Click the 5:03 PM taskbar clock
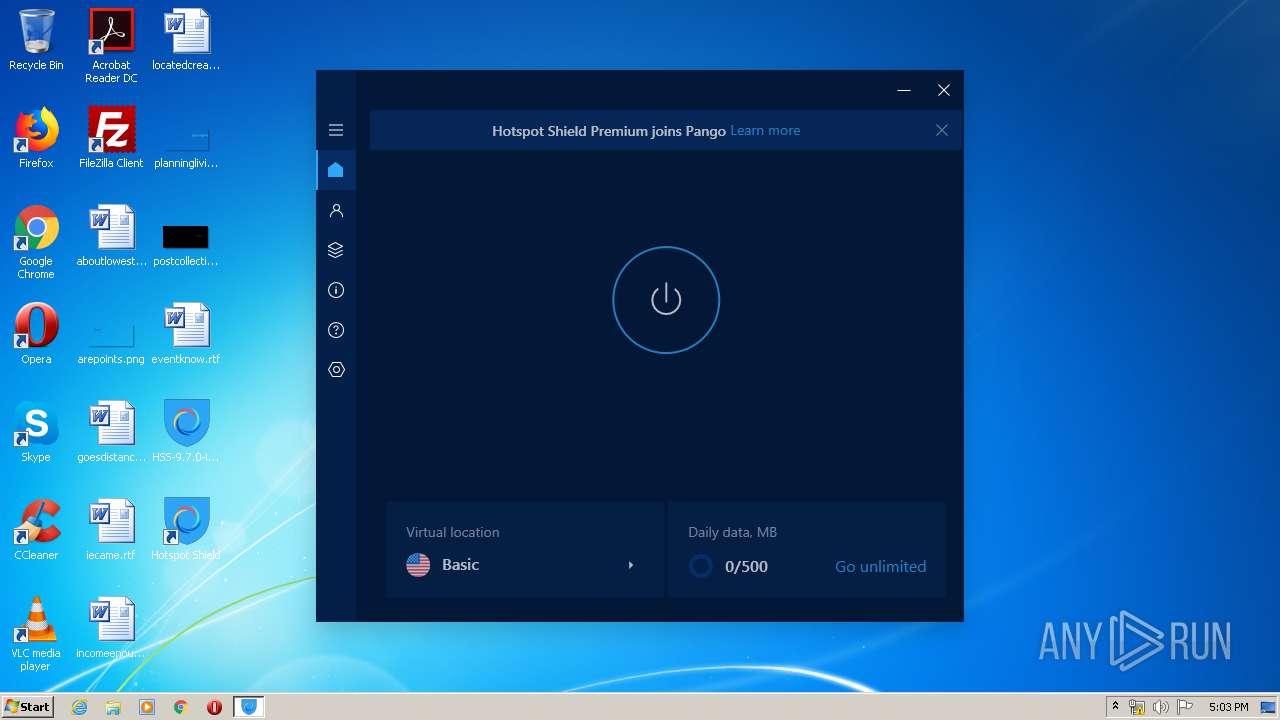 1228,707
